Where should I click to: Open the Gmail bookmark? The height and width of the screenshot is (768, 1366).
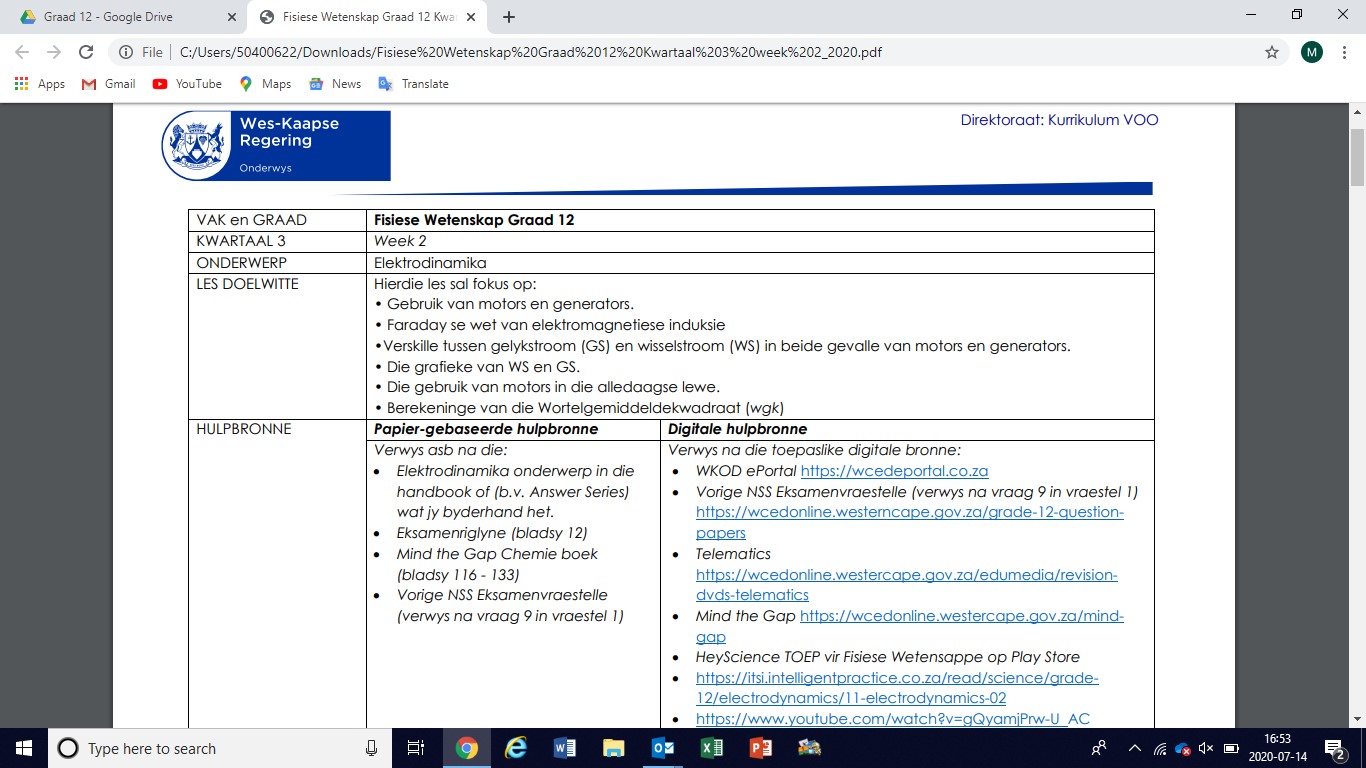click(x=108, y=84)
